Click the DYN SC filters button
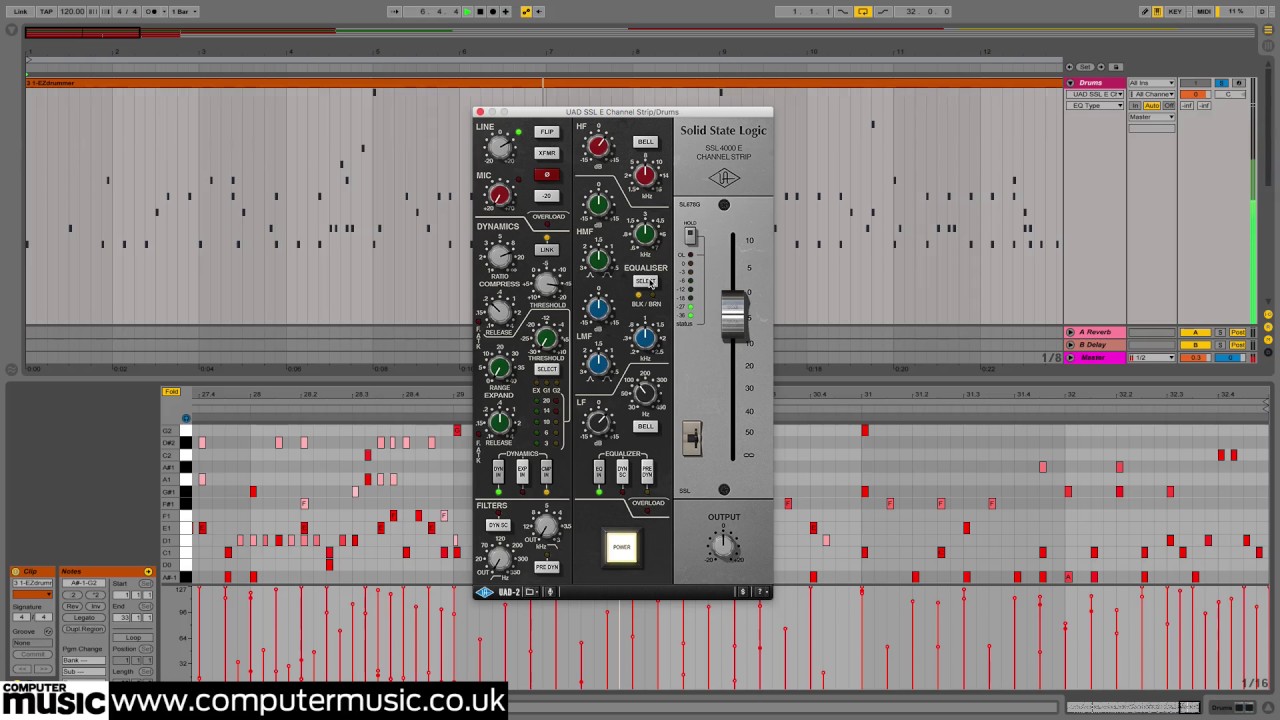Image resolution: width=1280 pixels, height=720 pixels. pos(498,525)
